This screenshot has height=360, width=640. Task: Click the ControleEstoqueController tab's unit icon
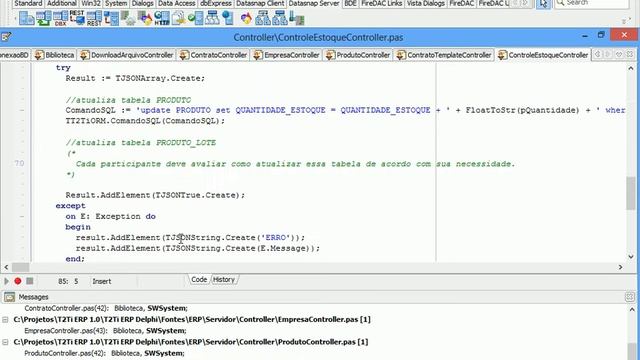[503, 55]
